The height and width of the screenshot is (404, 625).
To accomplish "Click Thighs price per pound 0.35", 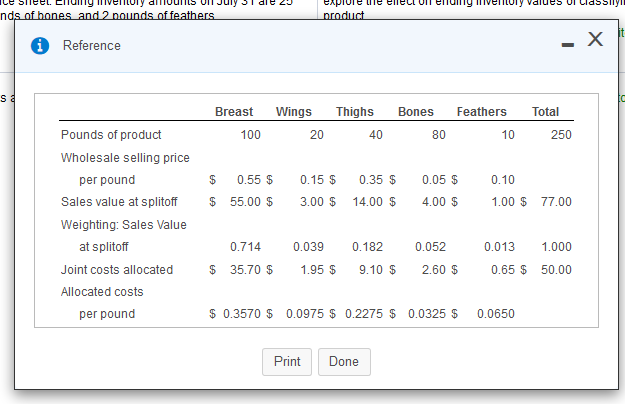I will [x=371, y=180].
